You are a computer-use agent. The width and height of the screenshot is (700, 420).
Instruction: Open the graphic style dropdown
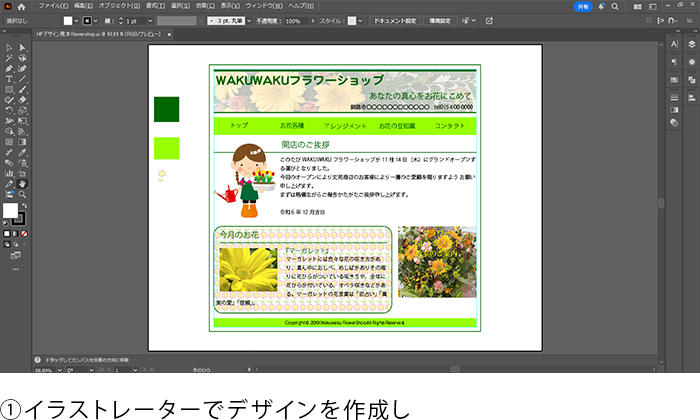[360, 21]
